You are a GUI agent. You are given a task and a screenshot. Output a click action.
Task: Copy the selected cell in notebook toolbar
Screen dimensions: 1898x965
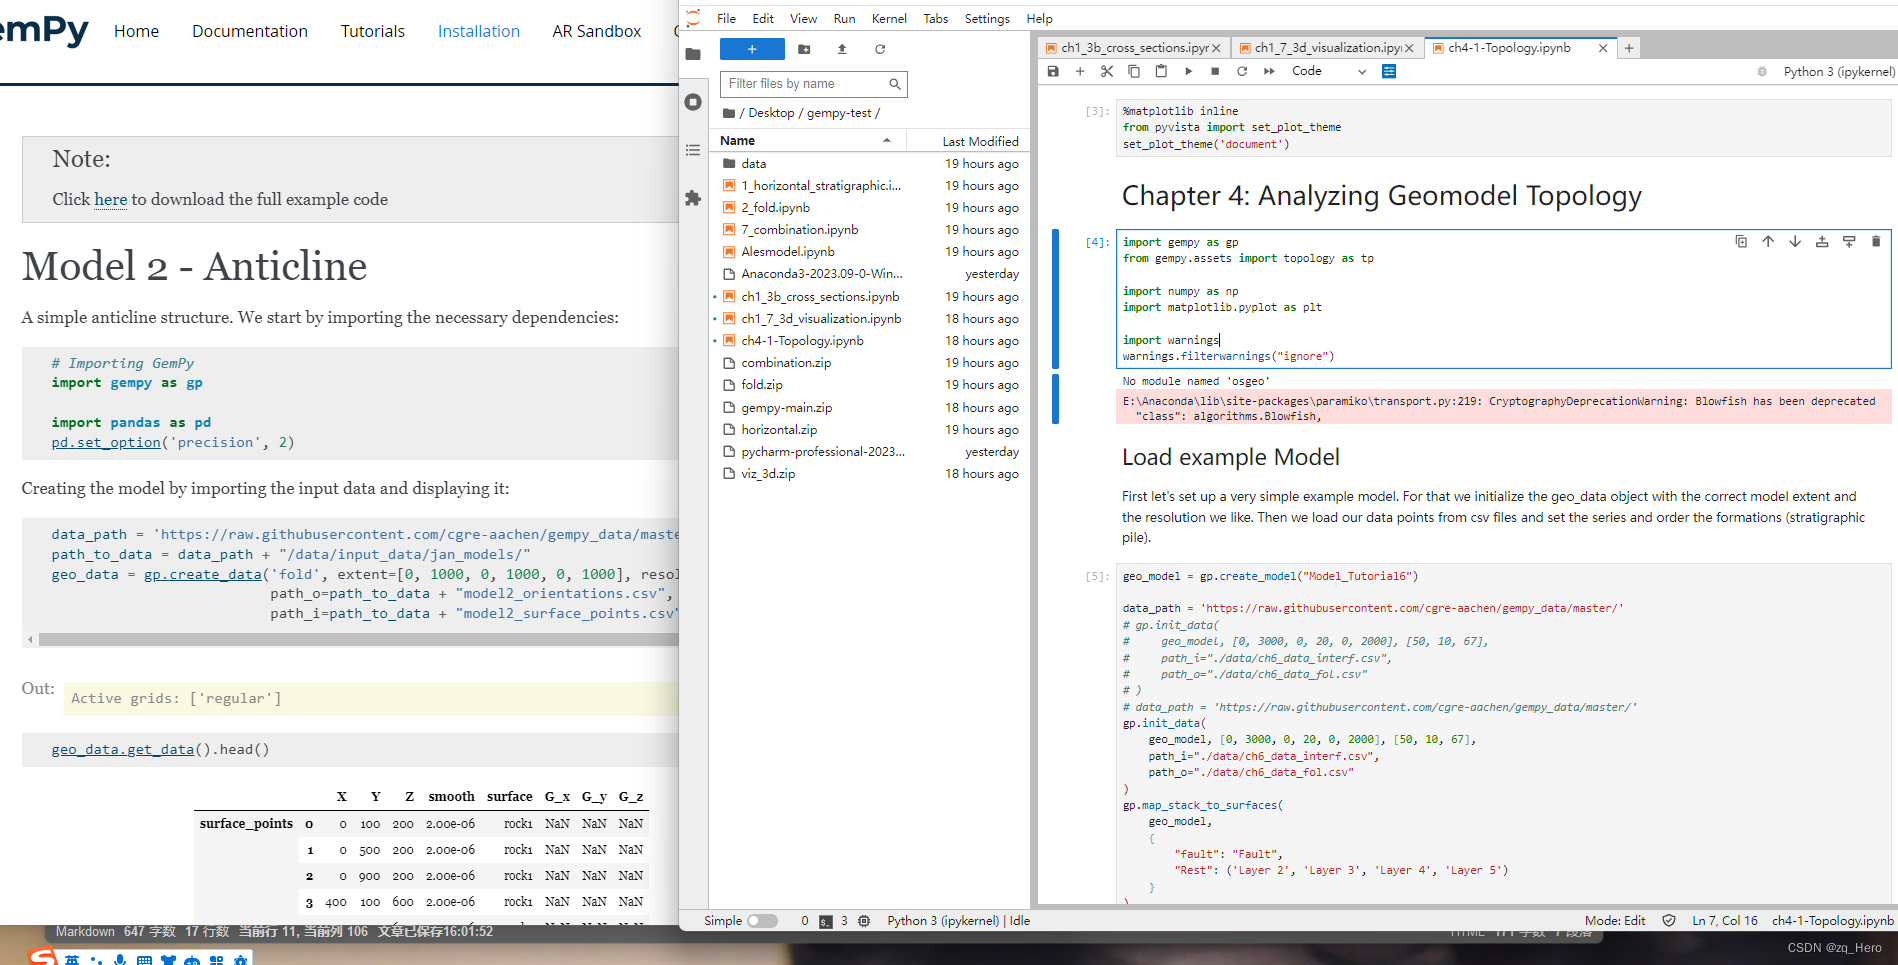tap(1134, 71)
